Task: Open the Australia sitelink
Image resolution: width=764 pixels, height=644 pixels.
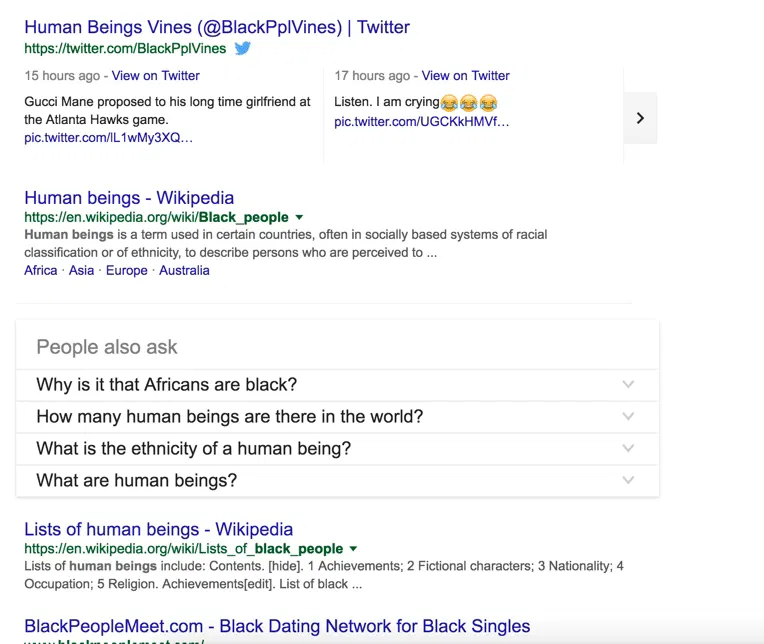Action: tap(184, 270)
